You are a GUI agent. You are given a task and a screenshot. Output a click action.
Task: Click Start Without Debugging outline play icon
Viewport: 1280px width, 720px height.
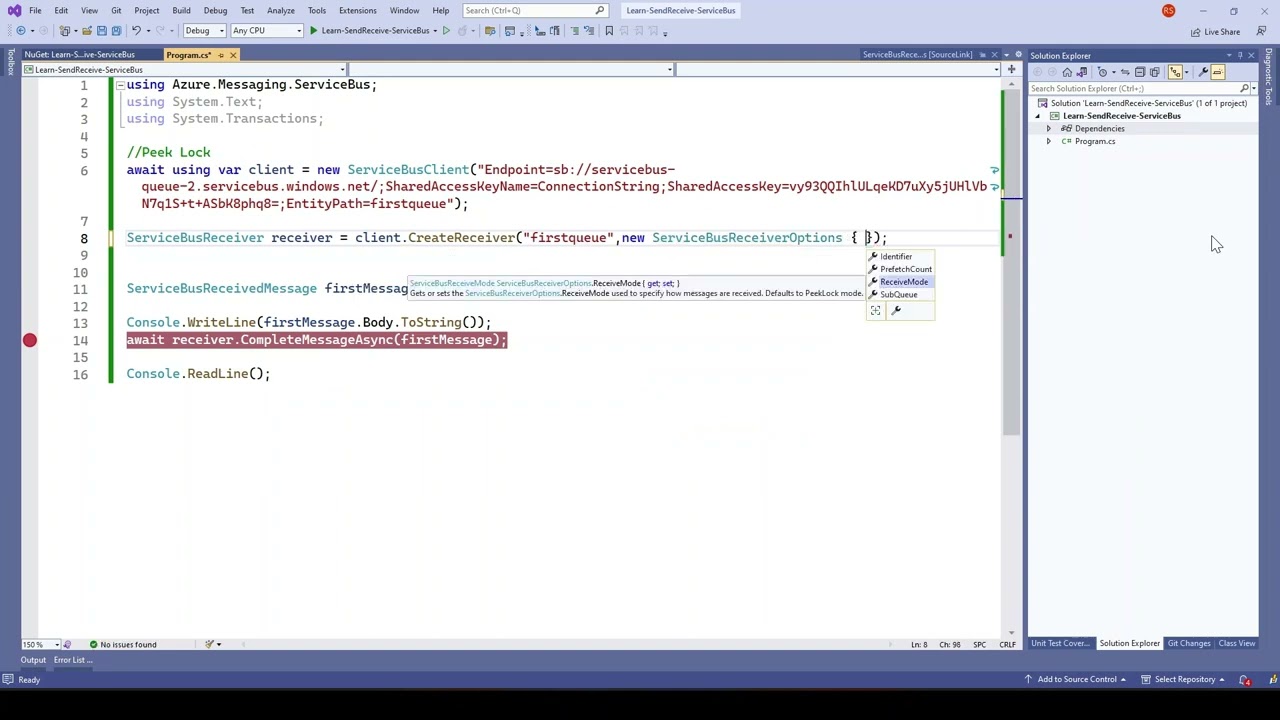click(446, 31)
